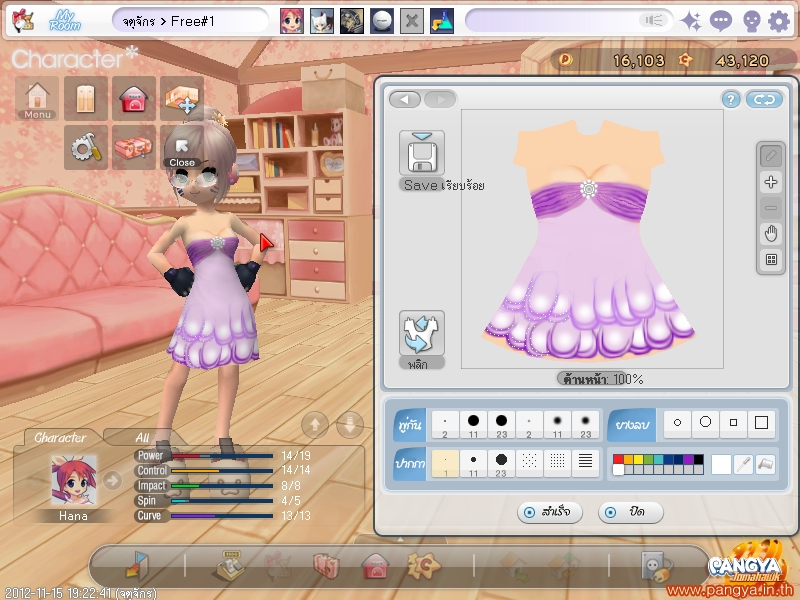Viewport: 800px width, 600px height.
Task: Click the Free#1 room name field
Action: 191,21
